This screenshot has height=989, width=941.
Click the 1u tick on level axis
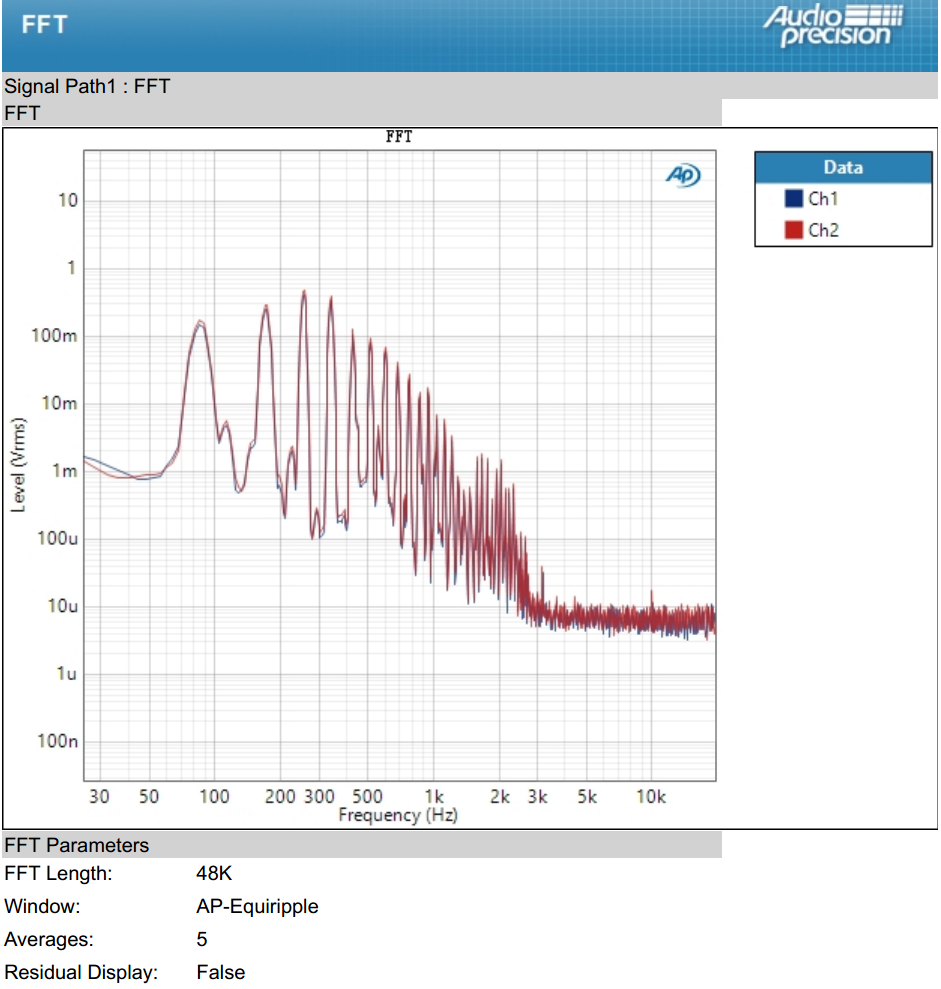67,674
